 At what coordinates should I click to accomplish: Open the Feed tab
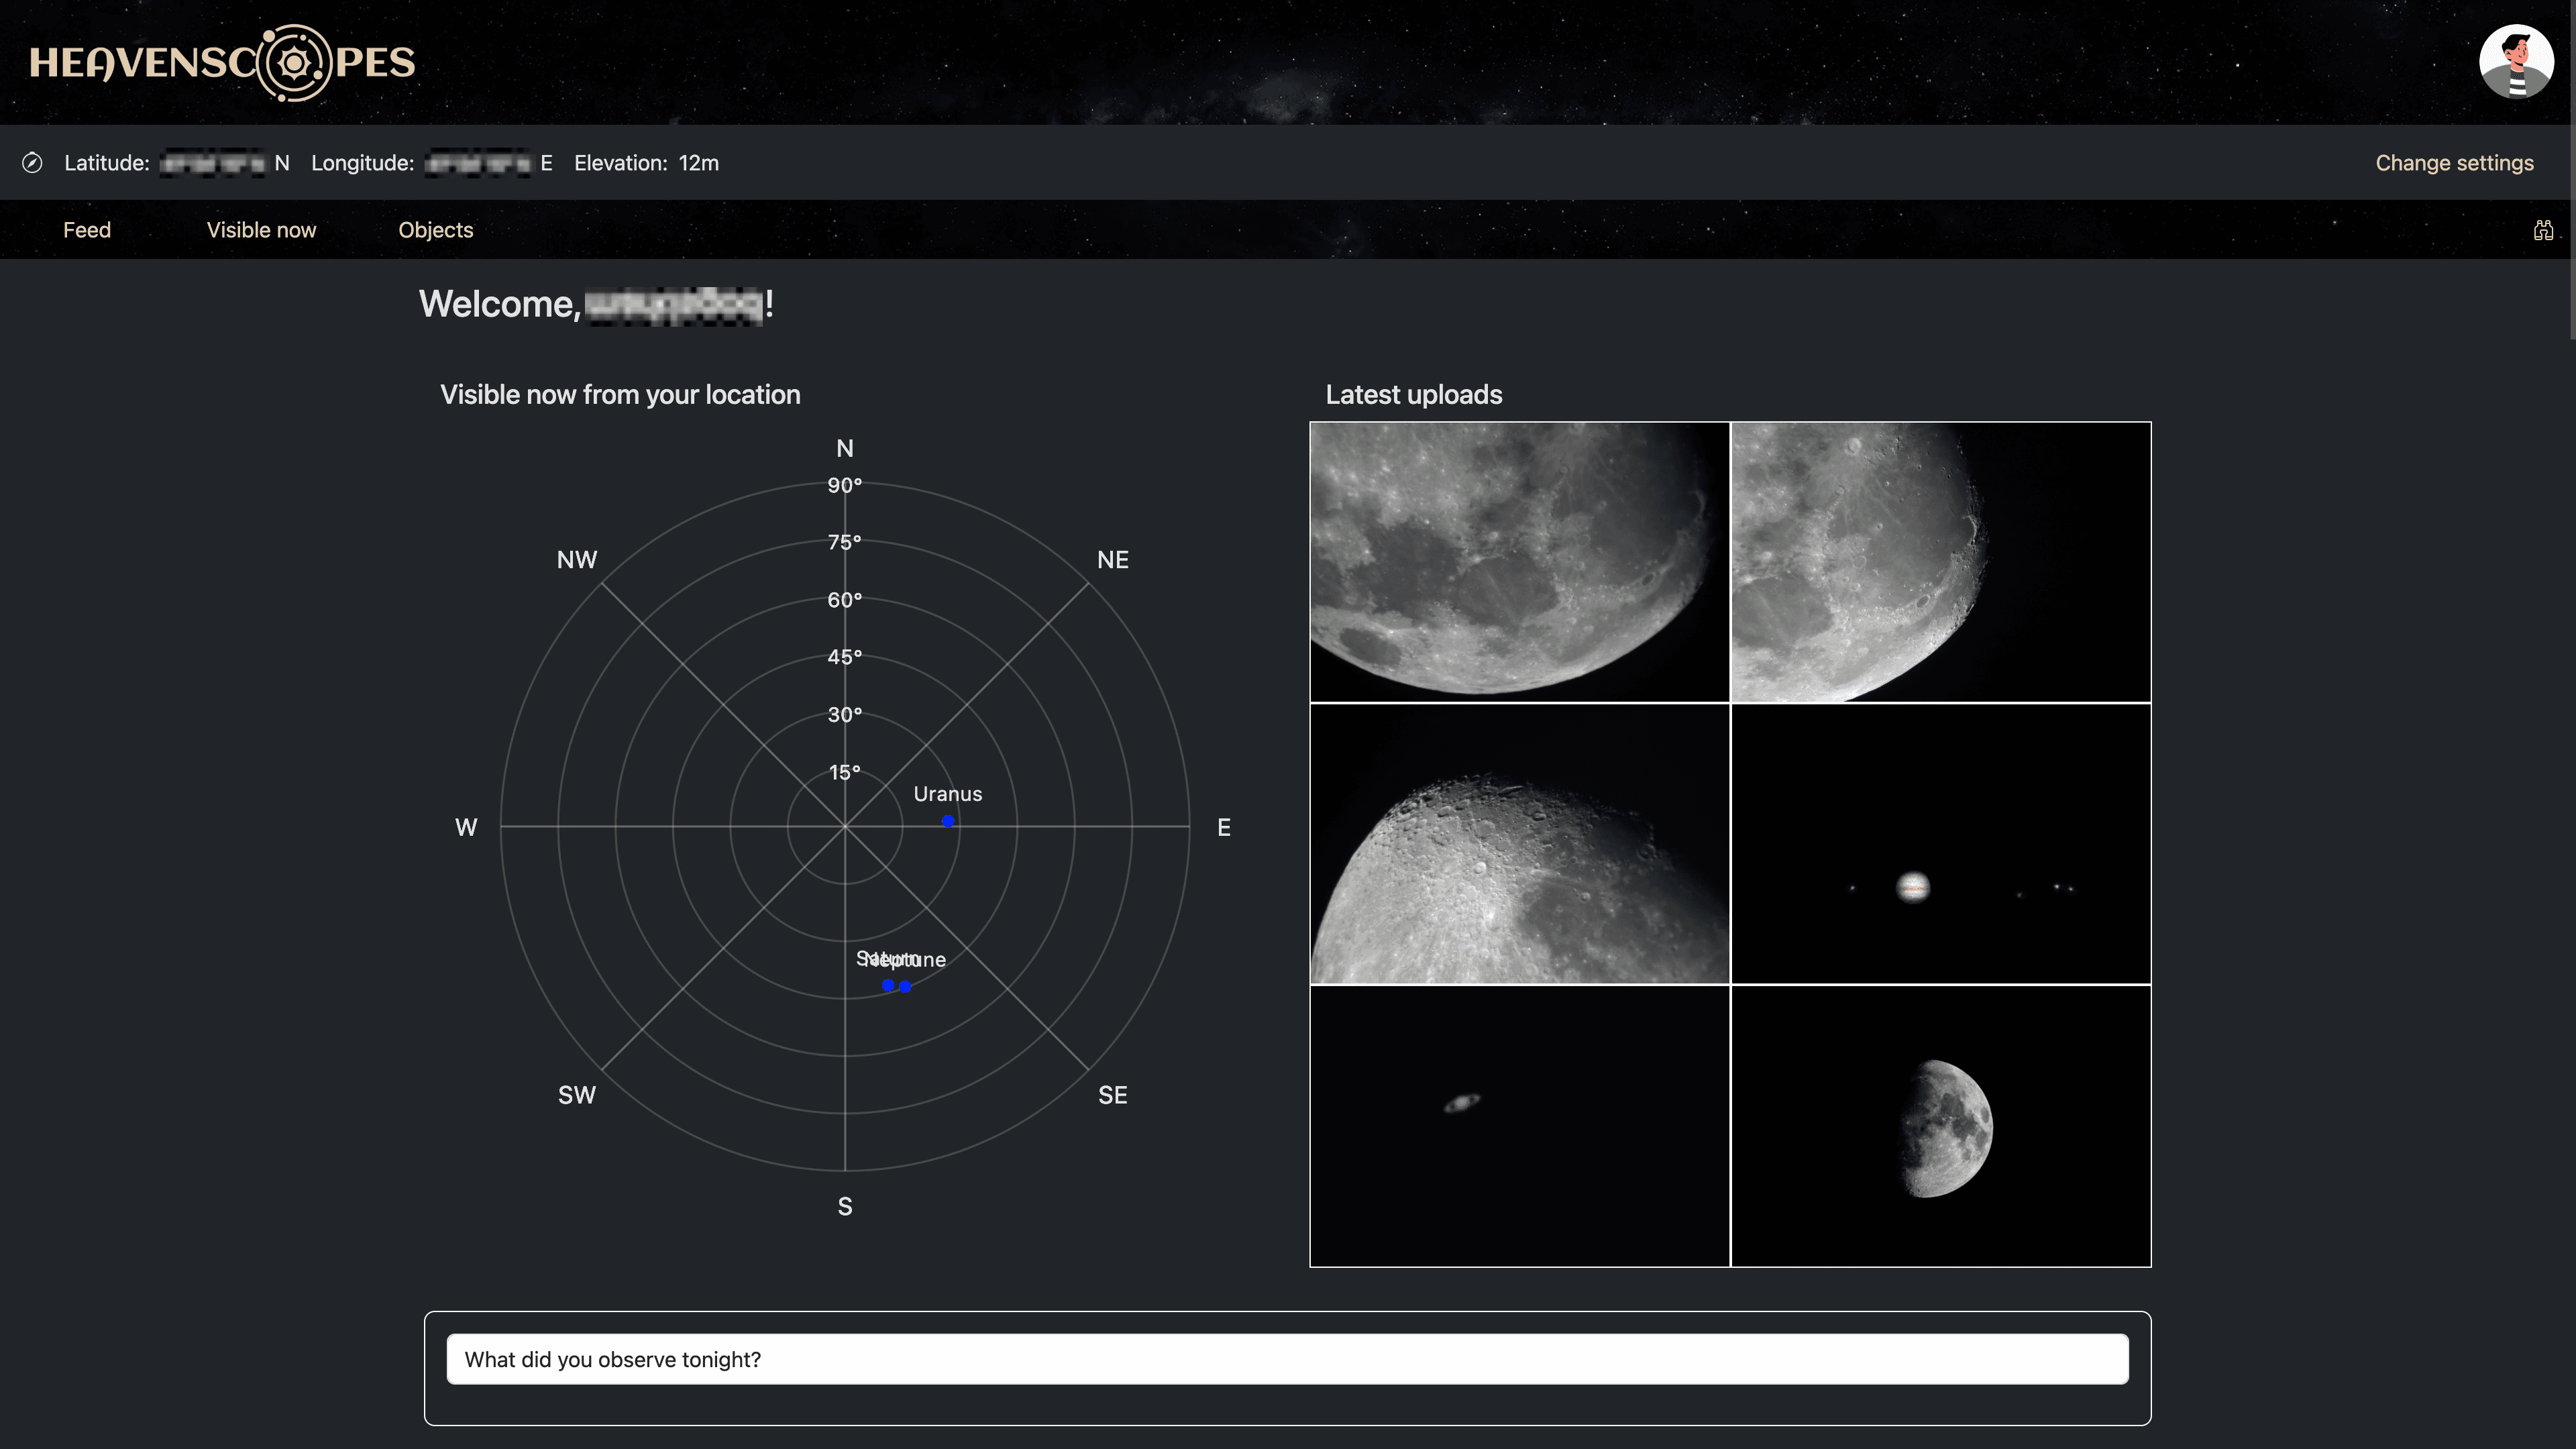pos(87,230)
